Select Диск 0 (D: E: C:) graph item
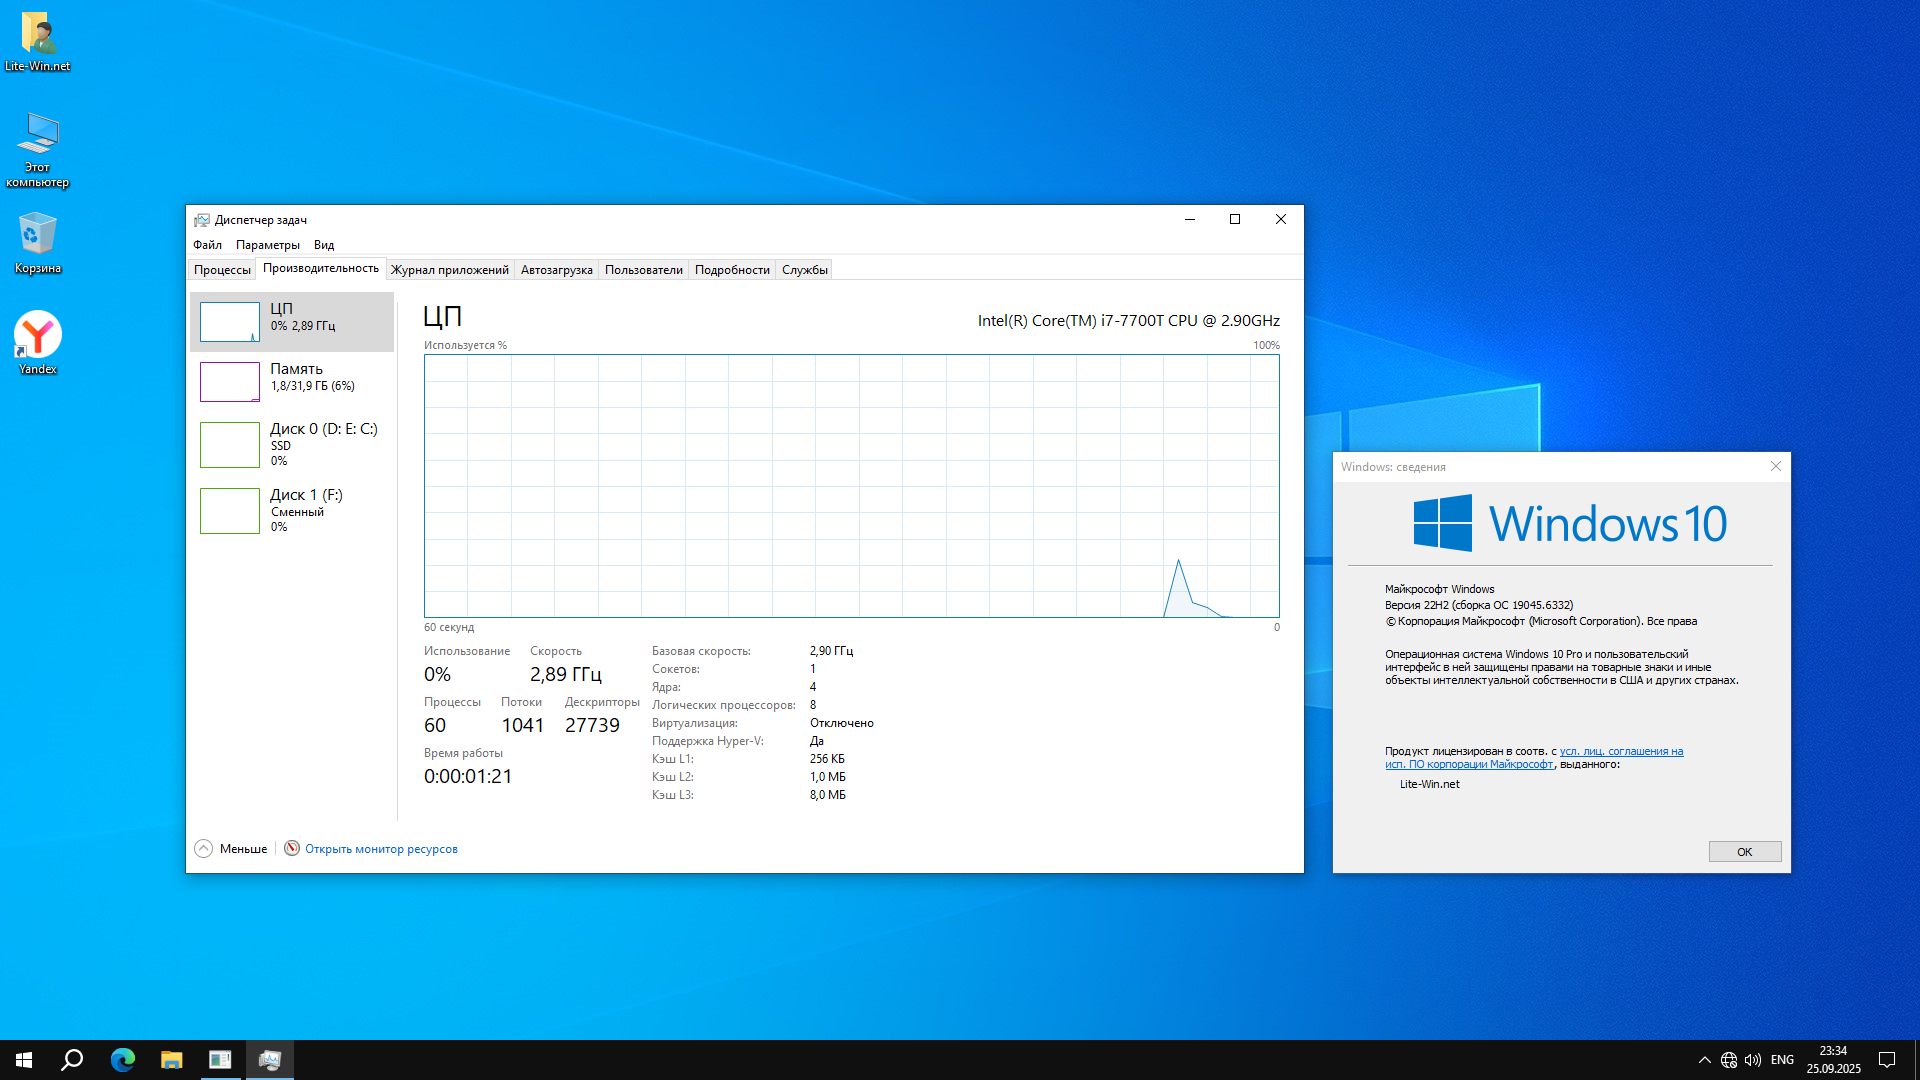1920x1080 pixels. point(292,444)
